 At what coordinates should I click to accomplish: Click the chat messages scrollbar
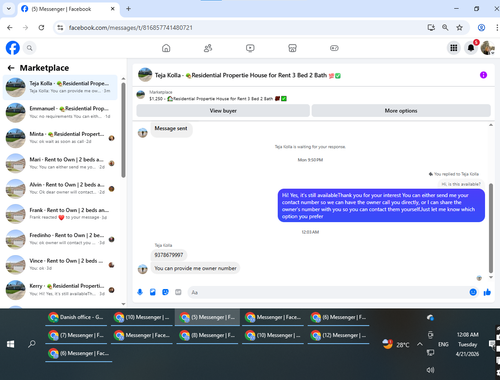click(x=491, y=228)
